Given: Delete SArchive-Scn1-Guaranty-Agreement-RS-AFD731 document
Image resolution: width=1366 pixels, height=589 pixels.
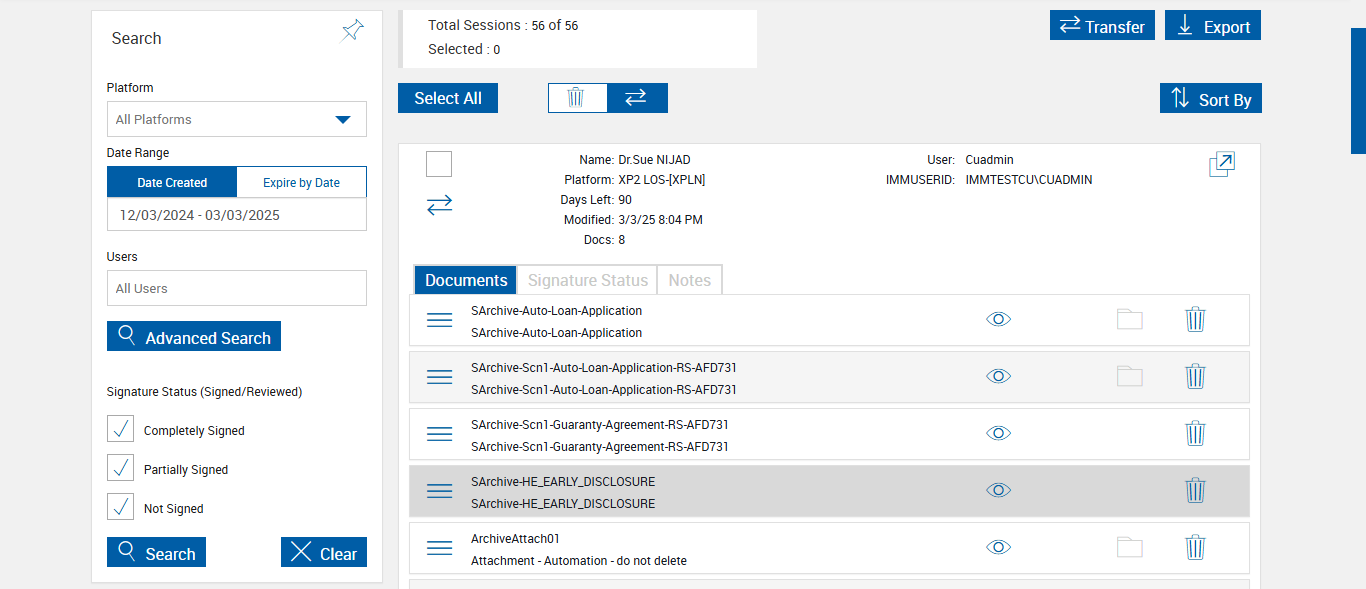Looking at the screenshot, I should coord(1195,433).
